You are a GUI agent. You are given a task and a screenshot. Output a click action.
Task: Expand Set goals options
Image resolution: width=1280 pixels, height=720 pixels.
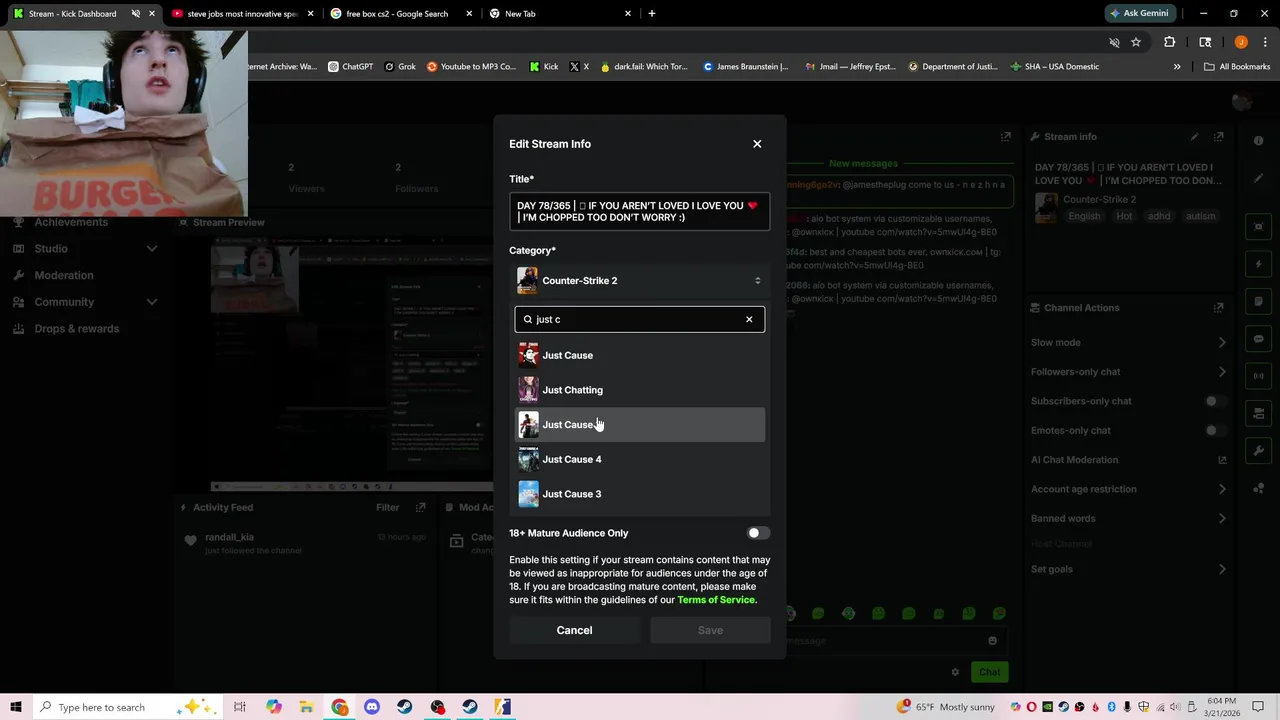click(x=1222, y=569)
